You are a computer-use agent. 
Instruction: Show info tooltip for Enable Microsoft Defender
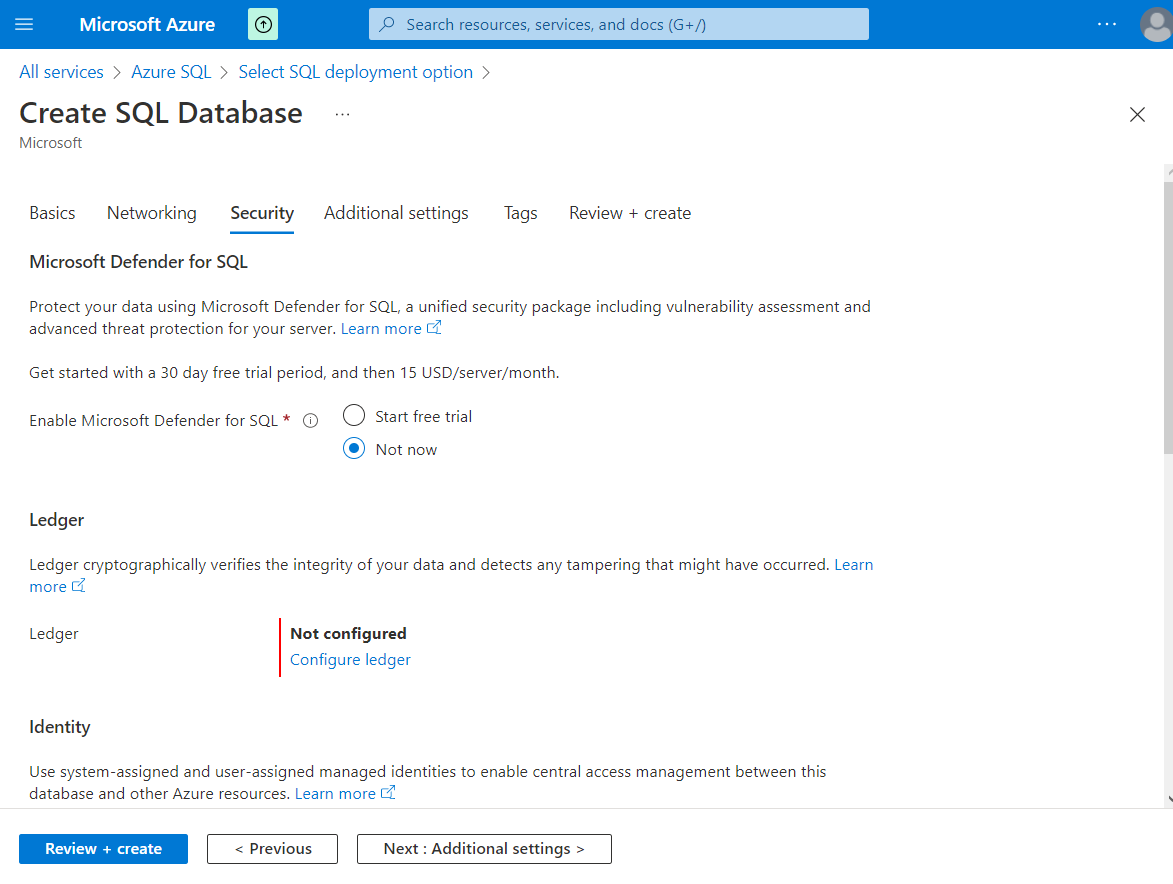coord(310,420)
